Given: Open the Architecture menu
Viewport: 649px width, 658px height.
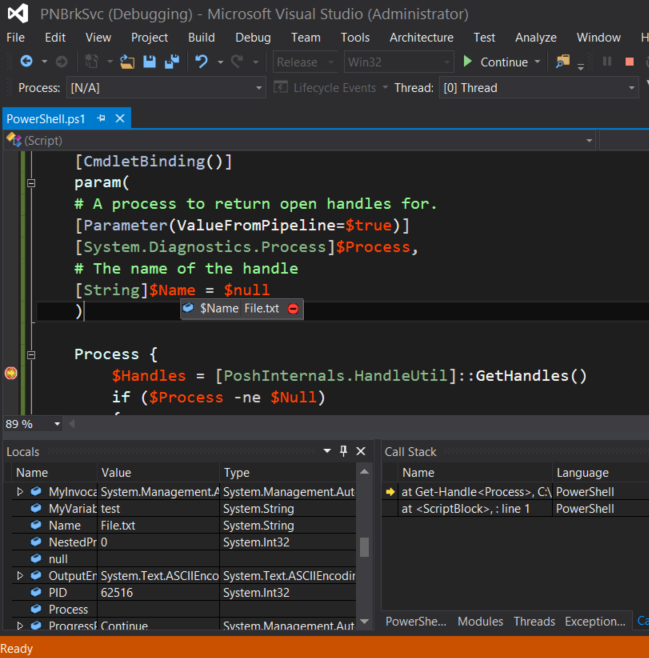Looking at the screenshot, I should (x=421, y=38).
